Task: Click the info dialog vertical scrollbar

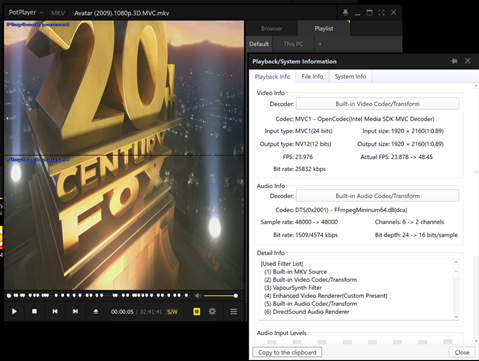Action: click(476, 213)
